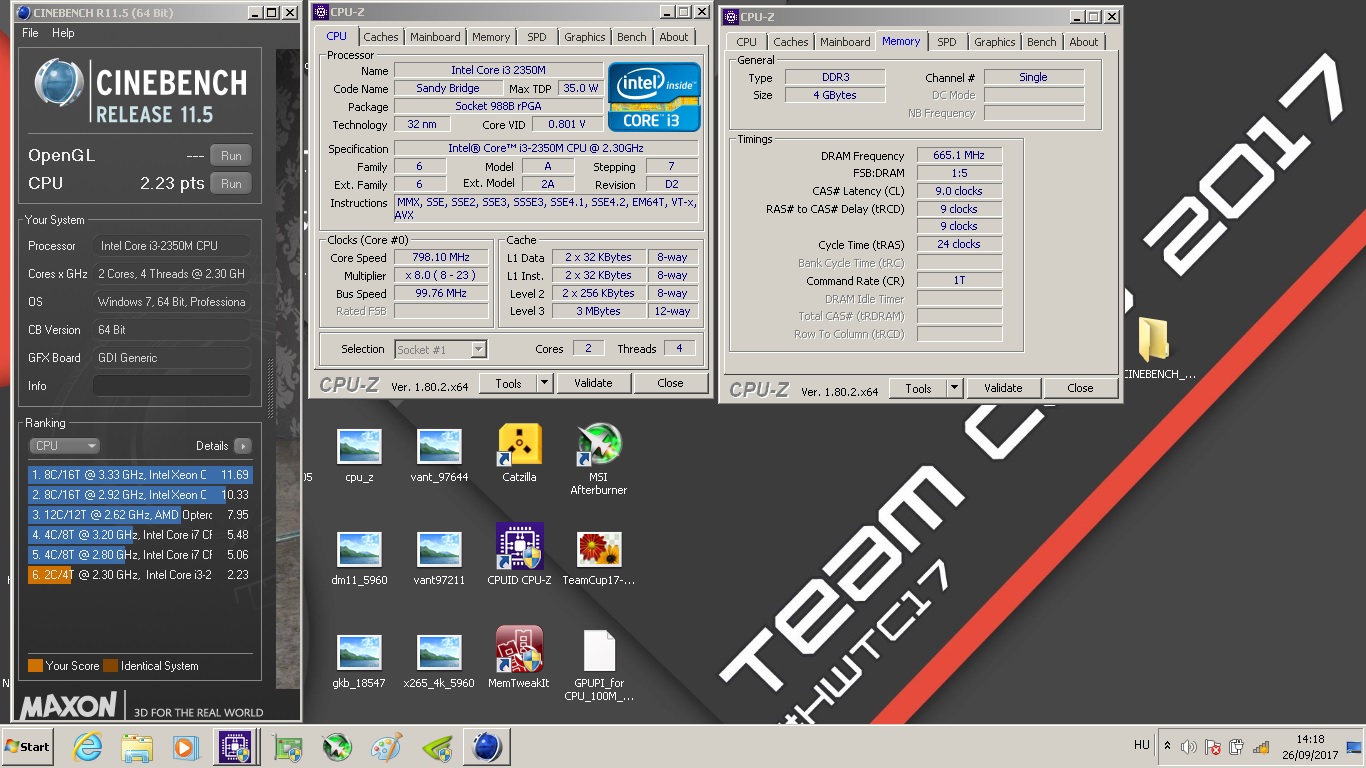
Task: Open the File menu in Cinebench
Action: (x=30, y=33)
